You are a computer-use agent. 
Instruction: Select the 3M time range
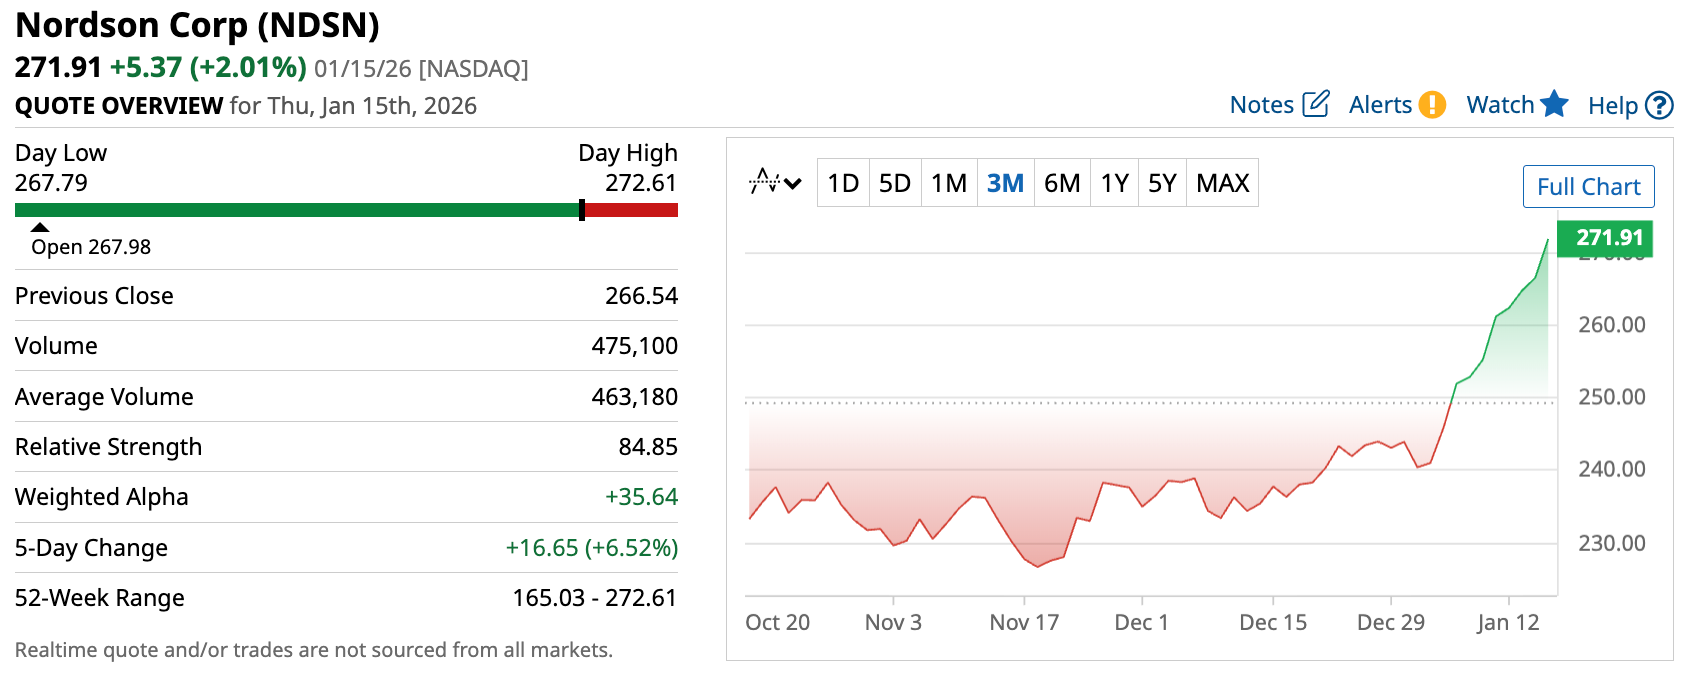[x=1005, y=183]
